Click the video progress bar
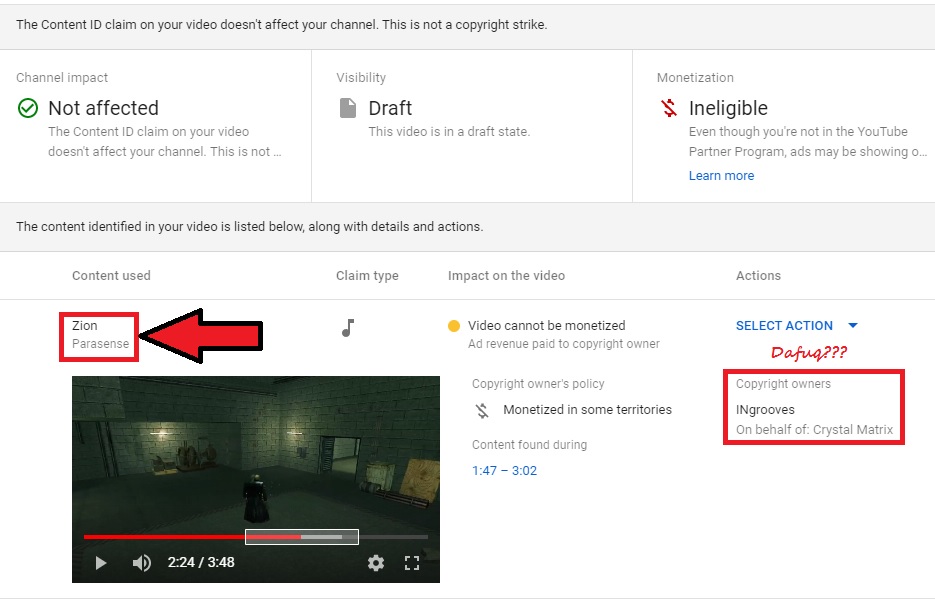The height and width of the screenshot is (599, 935). point(160,537)
